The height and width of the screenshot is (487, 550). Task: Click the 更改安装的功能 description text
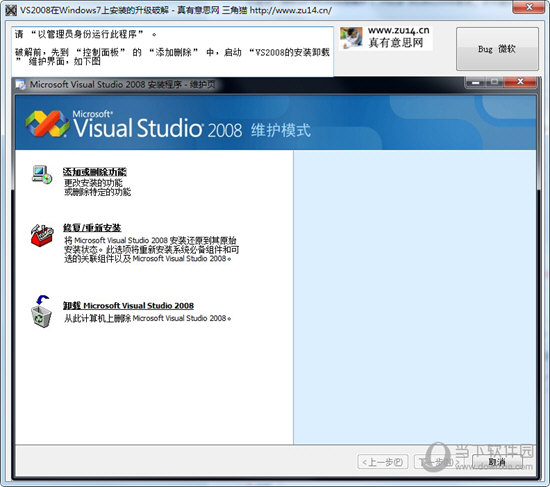93,183
